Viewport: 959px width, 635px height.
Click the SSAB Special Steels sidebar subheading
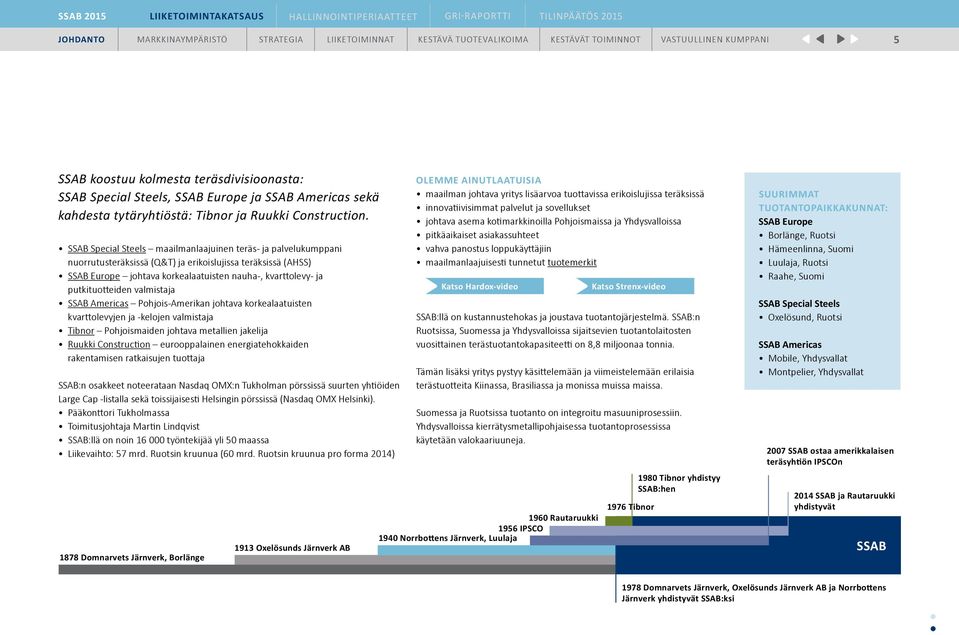(x=799, y=304)
